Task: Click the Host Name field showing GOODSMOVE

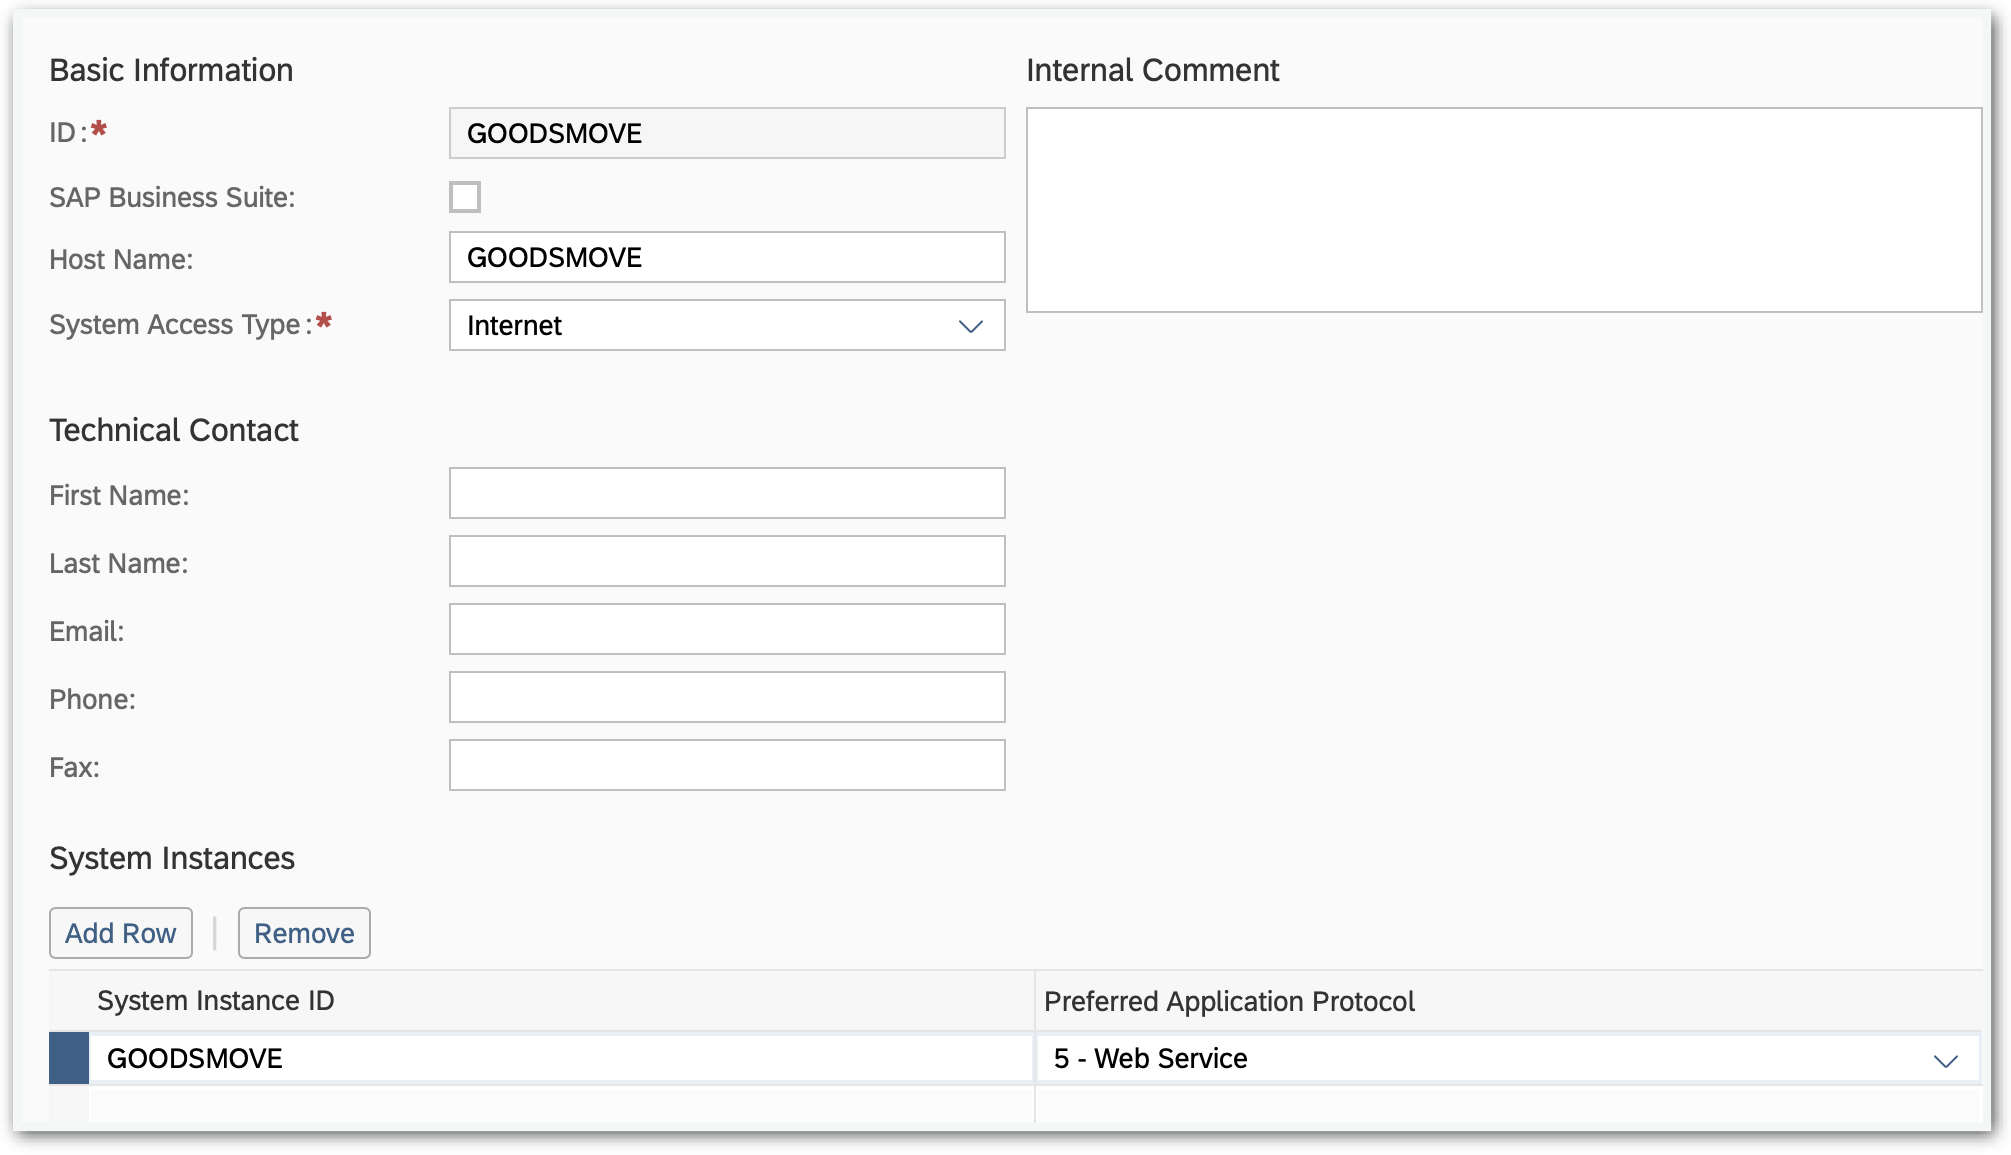Action: (726, 257)
